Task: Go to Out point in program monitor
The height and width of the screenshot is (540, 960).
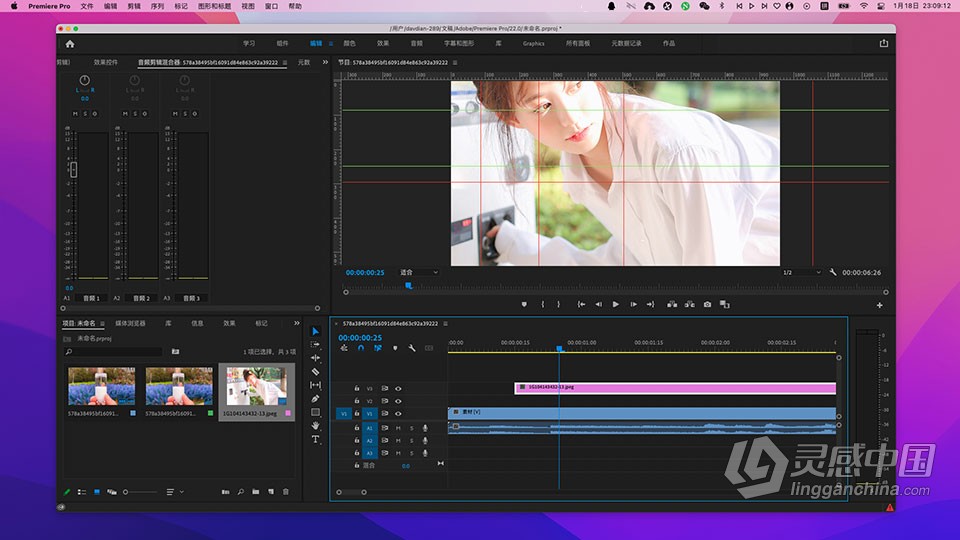Action: [x=650, y=304]
